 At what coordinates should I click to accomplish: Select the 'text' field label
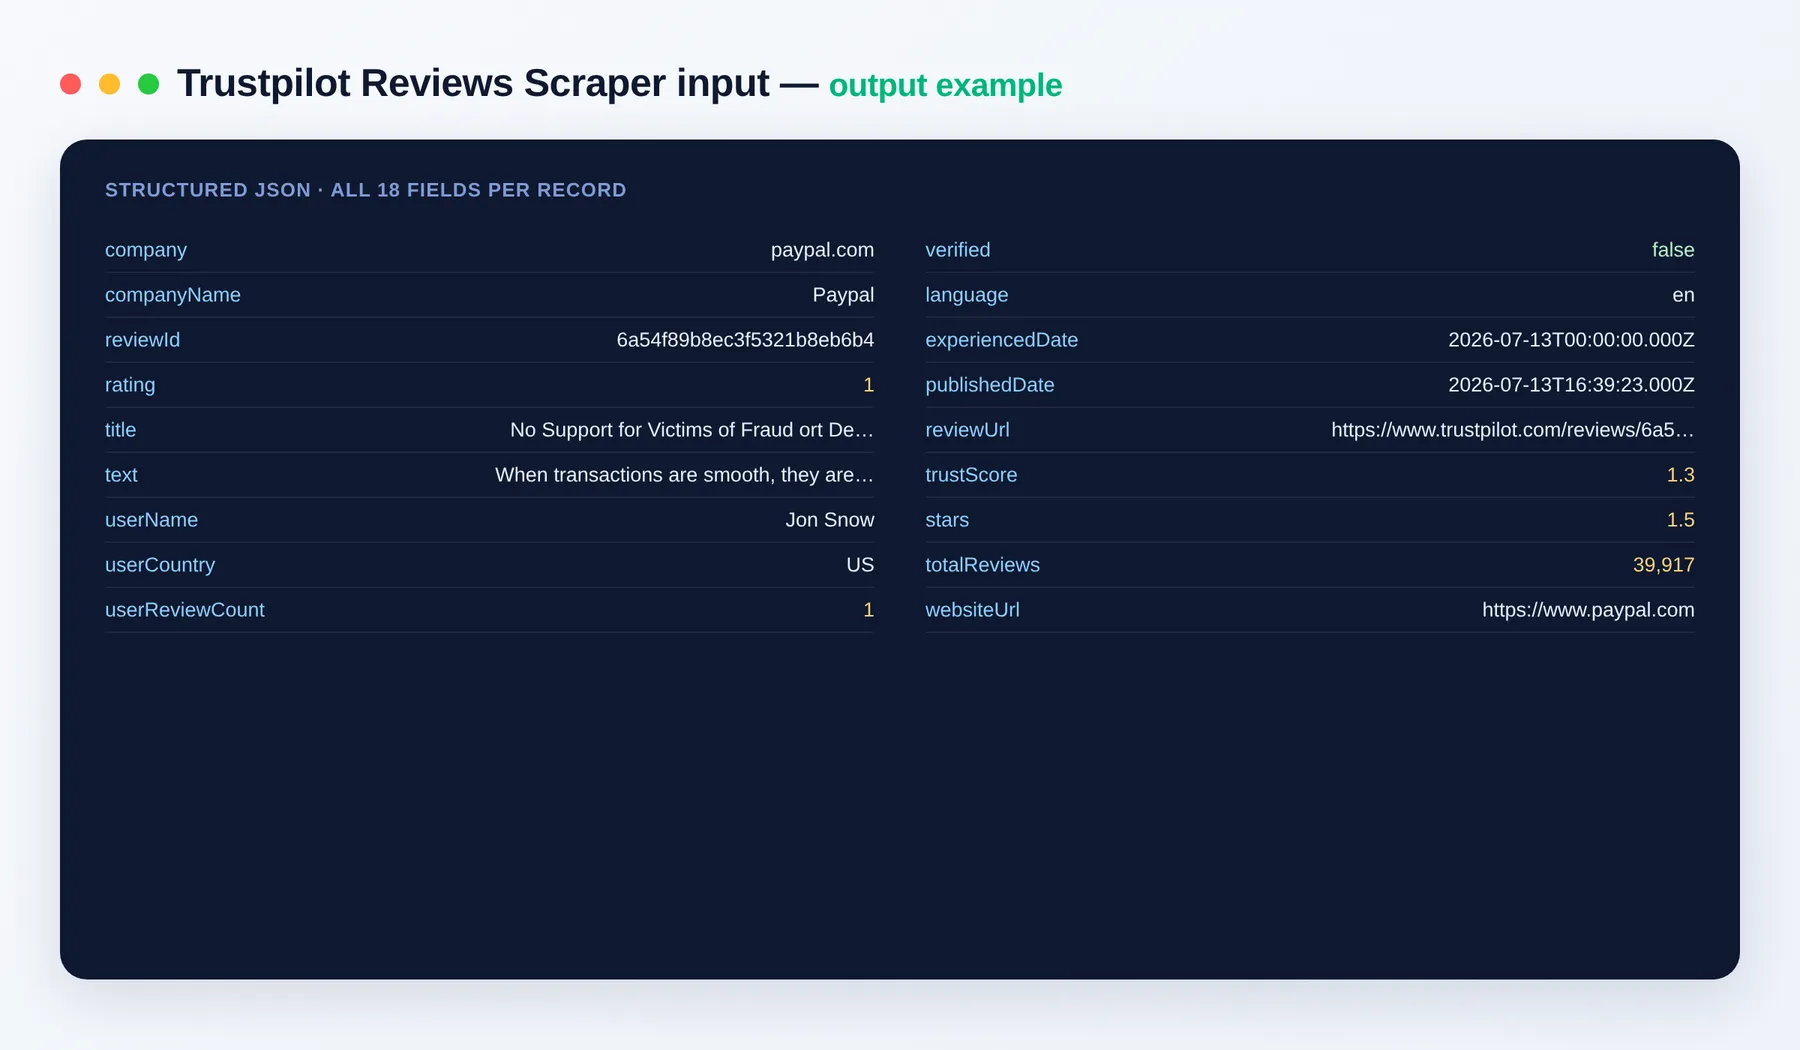(121, 475)
